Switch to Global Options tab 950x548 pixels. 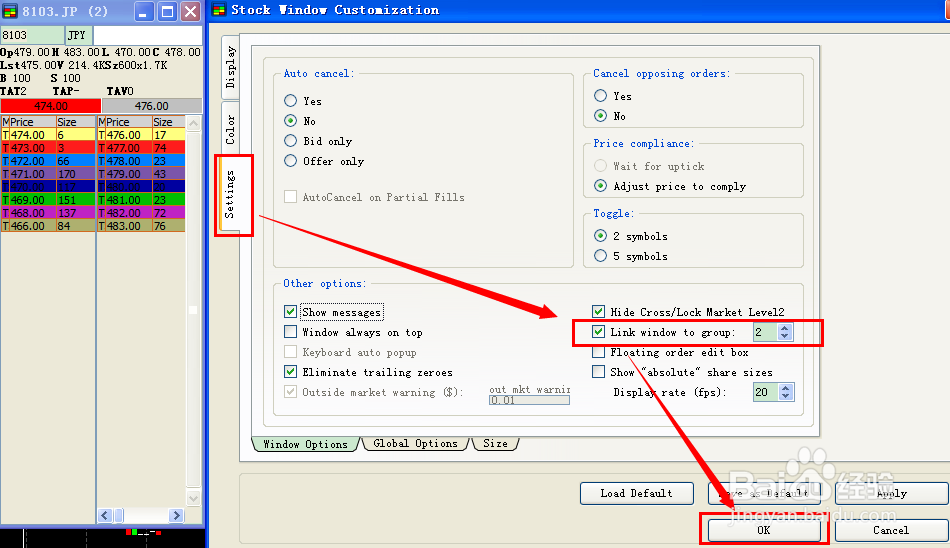pos(416,444)
